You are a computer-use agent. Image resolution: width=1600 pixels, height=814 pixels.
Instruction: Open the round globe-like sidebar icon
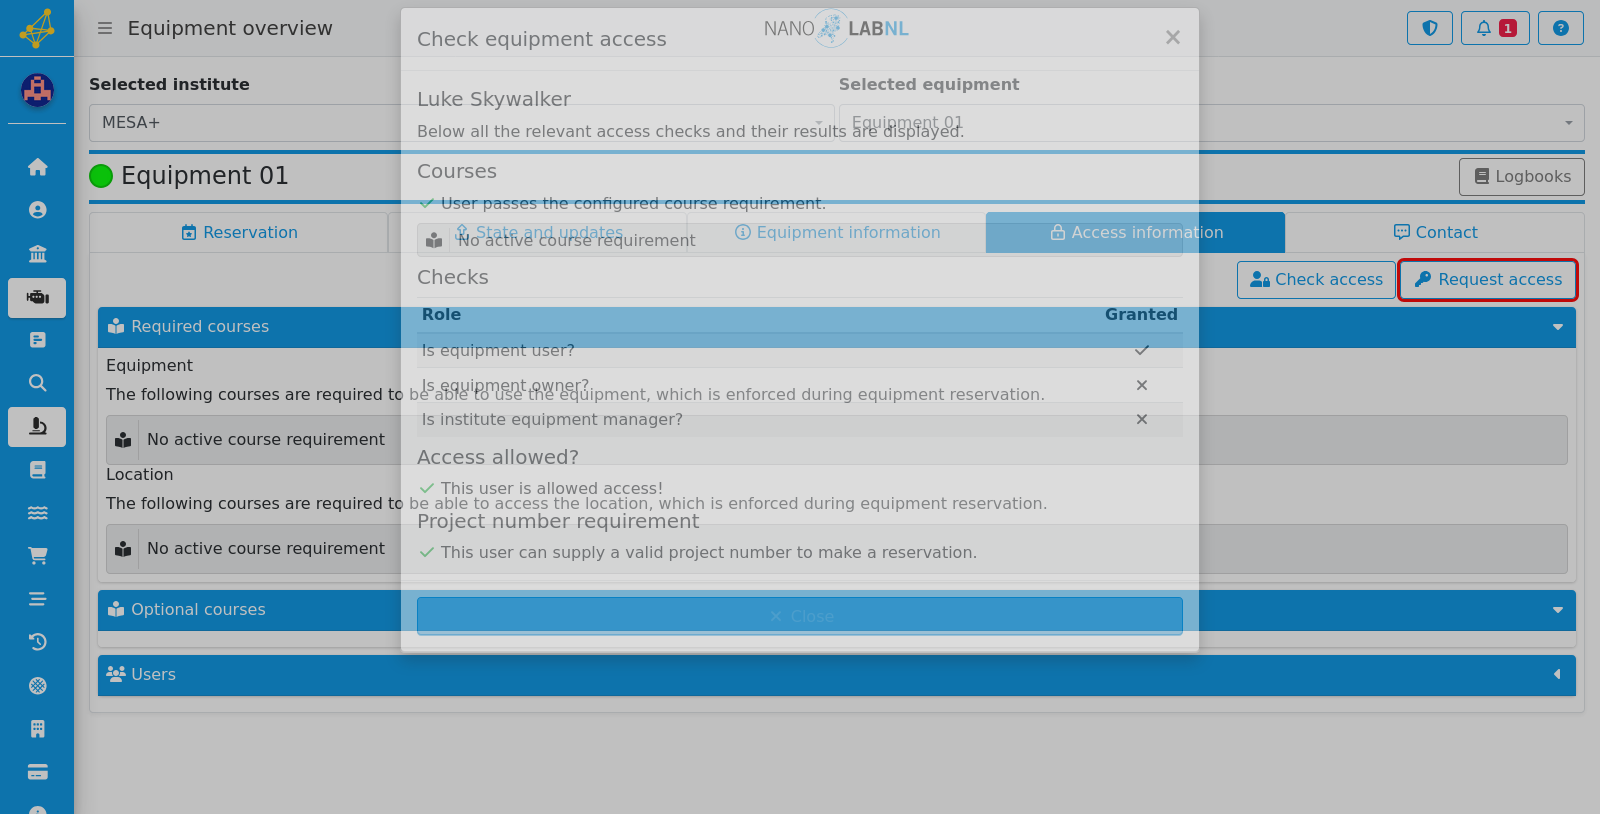click(x=37, y=686)
